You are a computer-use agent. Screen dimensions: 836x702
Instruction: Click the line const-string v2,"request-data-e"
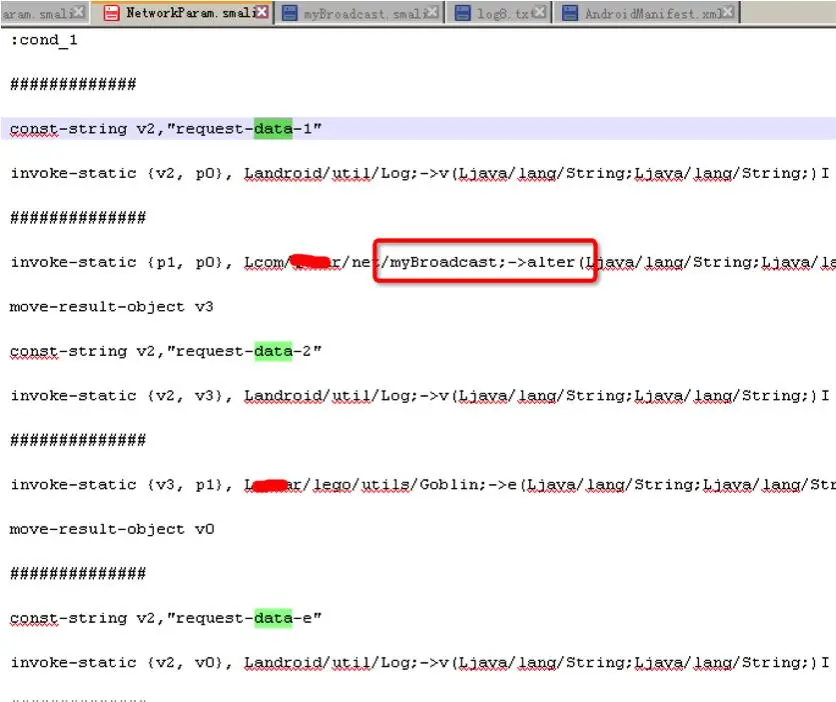point(165,618)
